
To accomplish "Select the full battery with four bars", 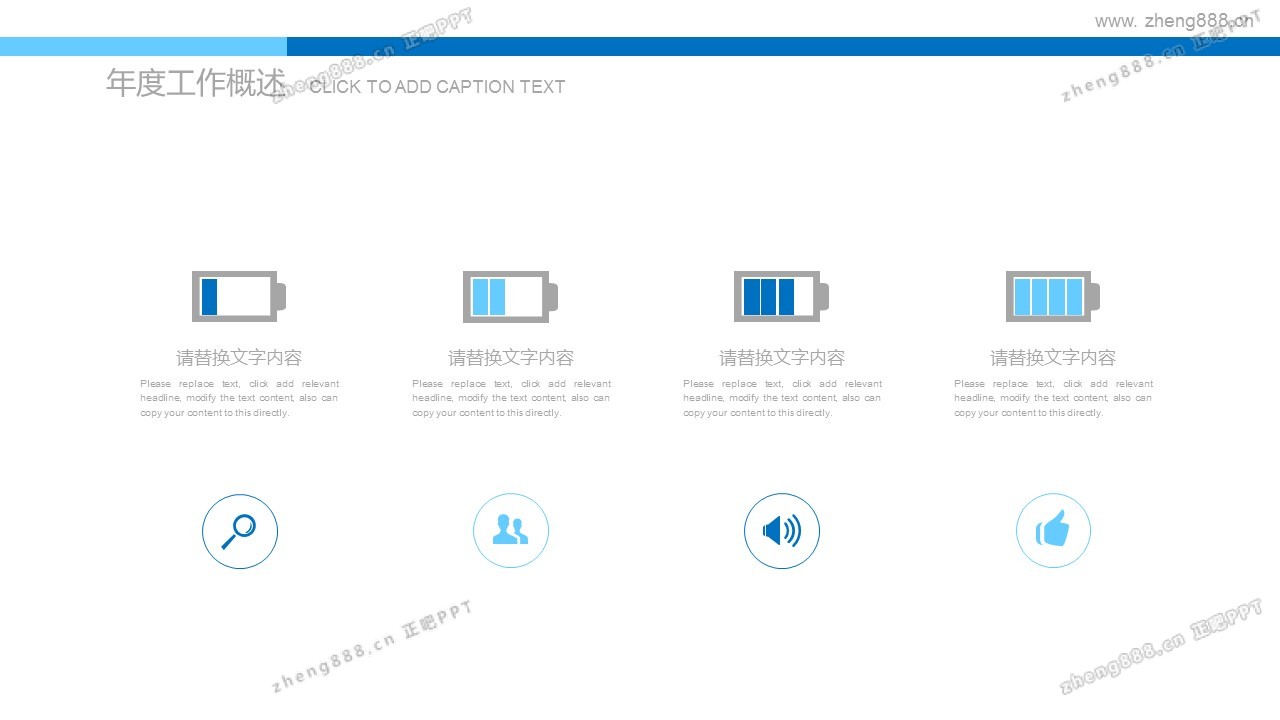I will pyautogui.click(x=1052, y=297).
